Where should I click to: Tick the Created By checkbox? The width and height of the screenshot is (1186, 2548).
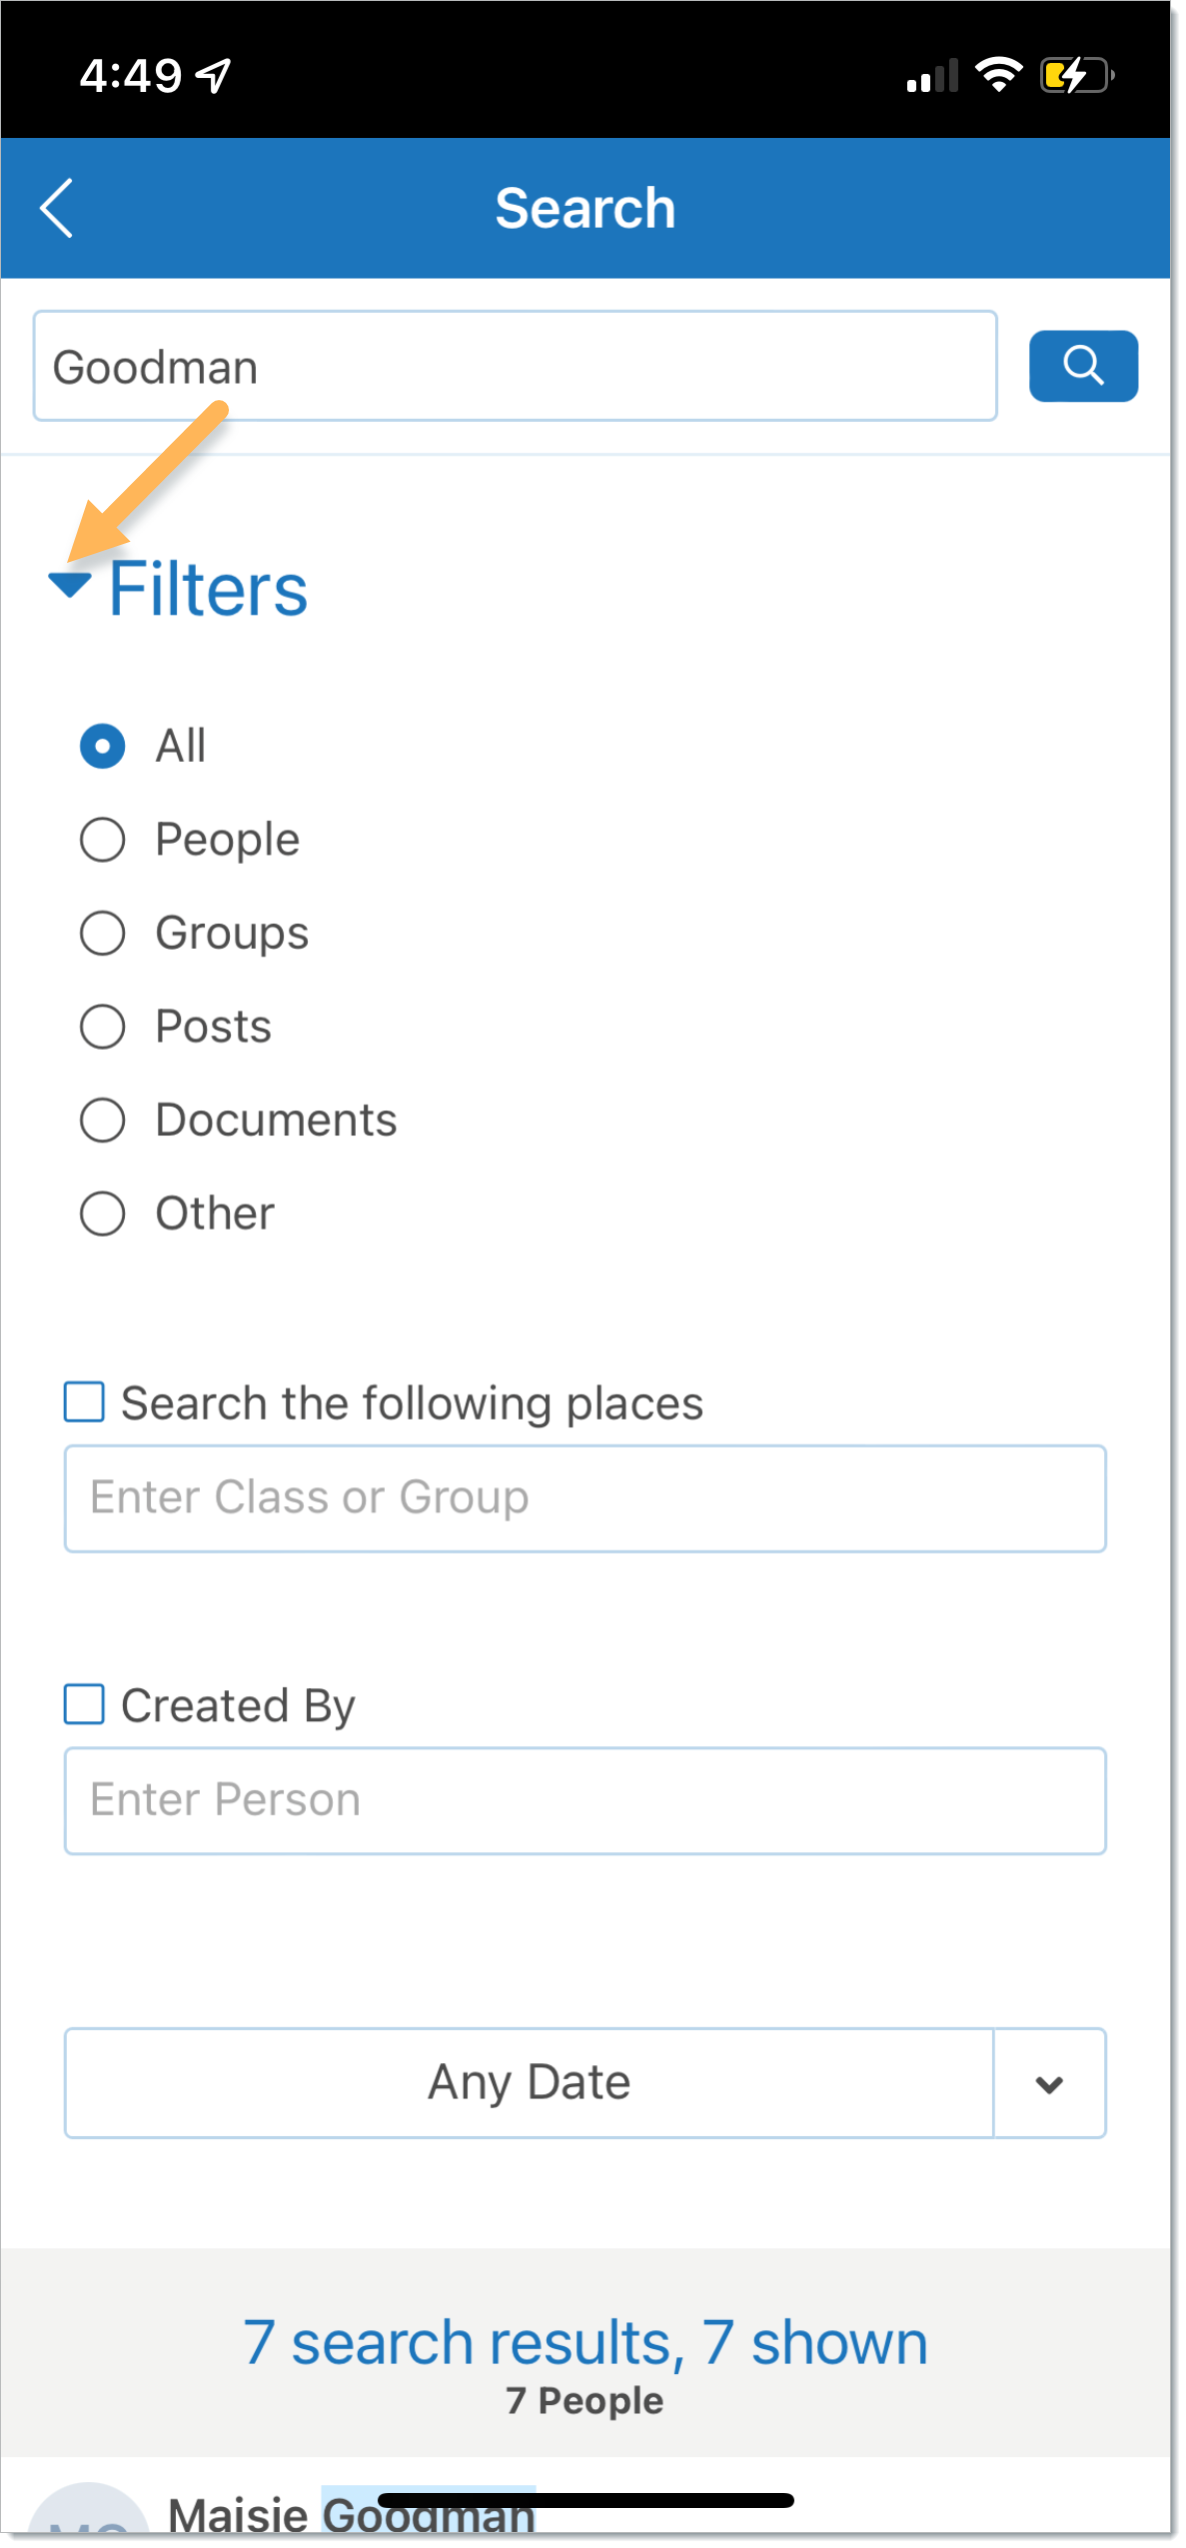coord(84,1704)
